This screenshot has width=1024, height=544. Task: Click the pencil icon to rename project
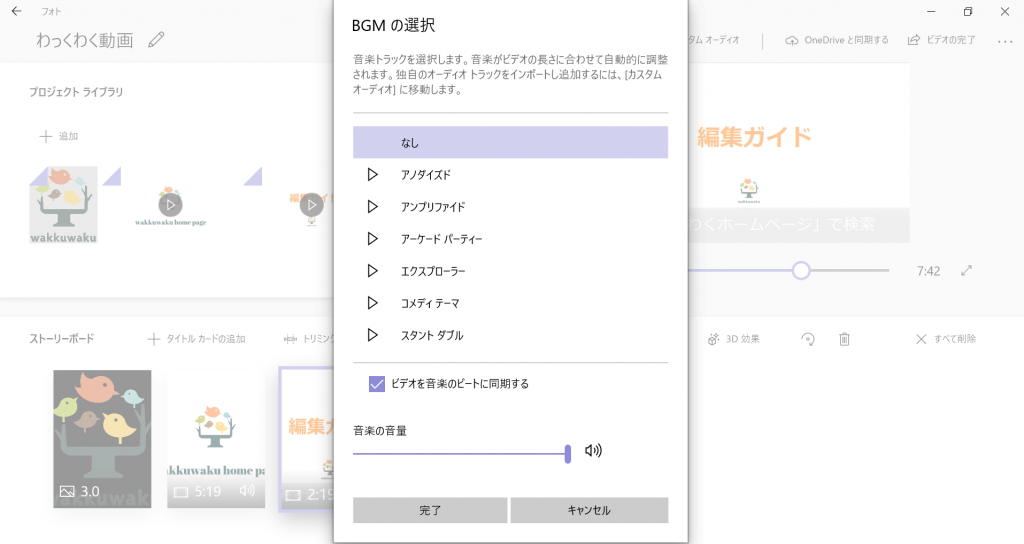click(x=156, y=40)
